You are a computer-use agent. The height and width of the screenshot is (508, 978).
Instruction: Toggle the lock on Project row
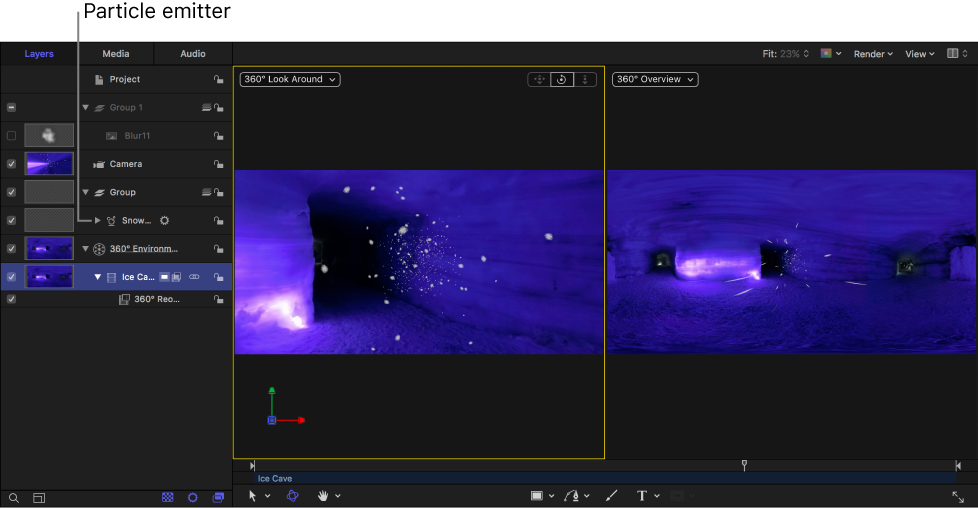218,79
